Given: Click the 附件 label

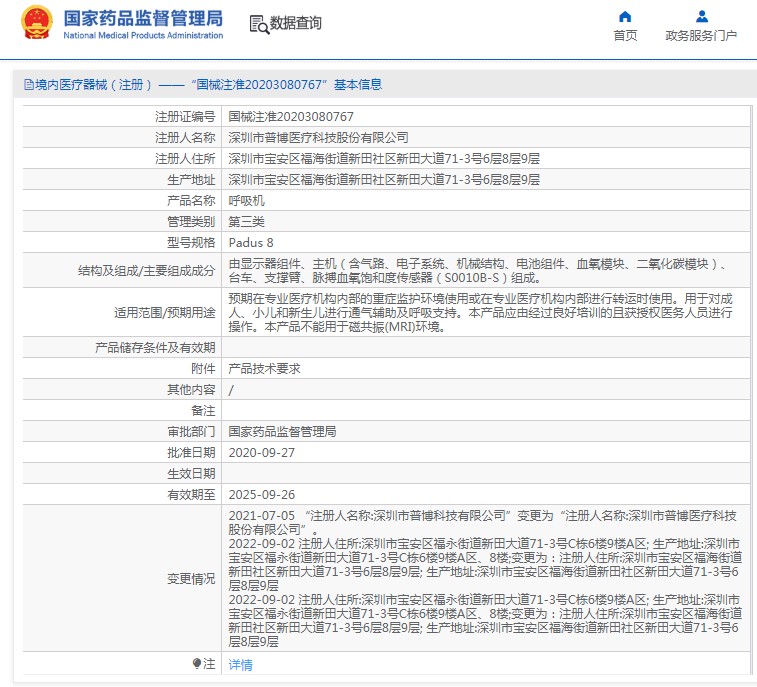Looking at the screenshot, I should tap(203, 368).
